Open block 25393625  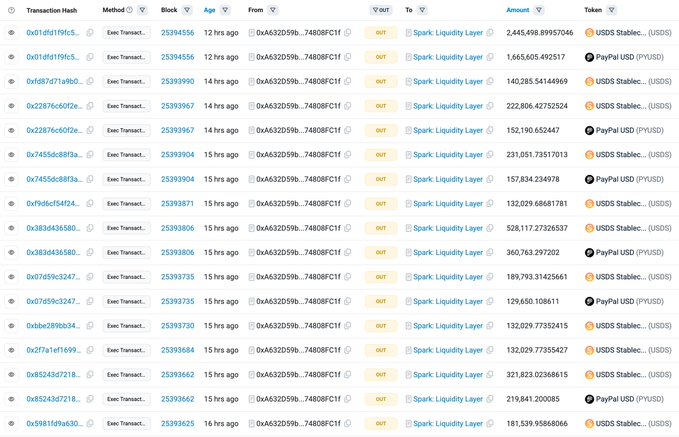coord(178,424)
